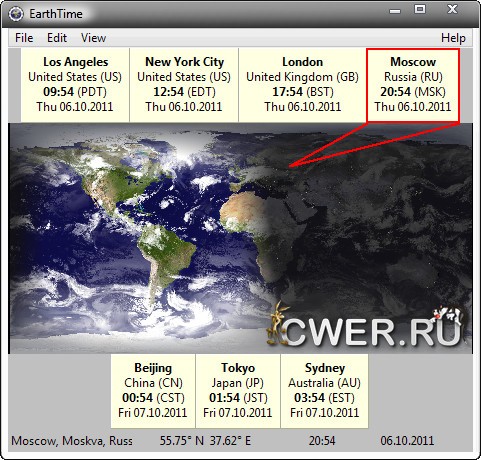Viewport: 481px width, 460px height.
Task: Click '09:54 (PDT)' time text
Action: 75,92
